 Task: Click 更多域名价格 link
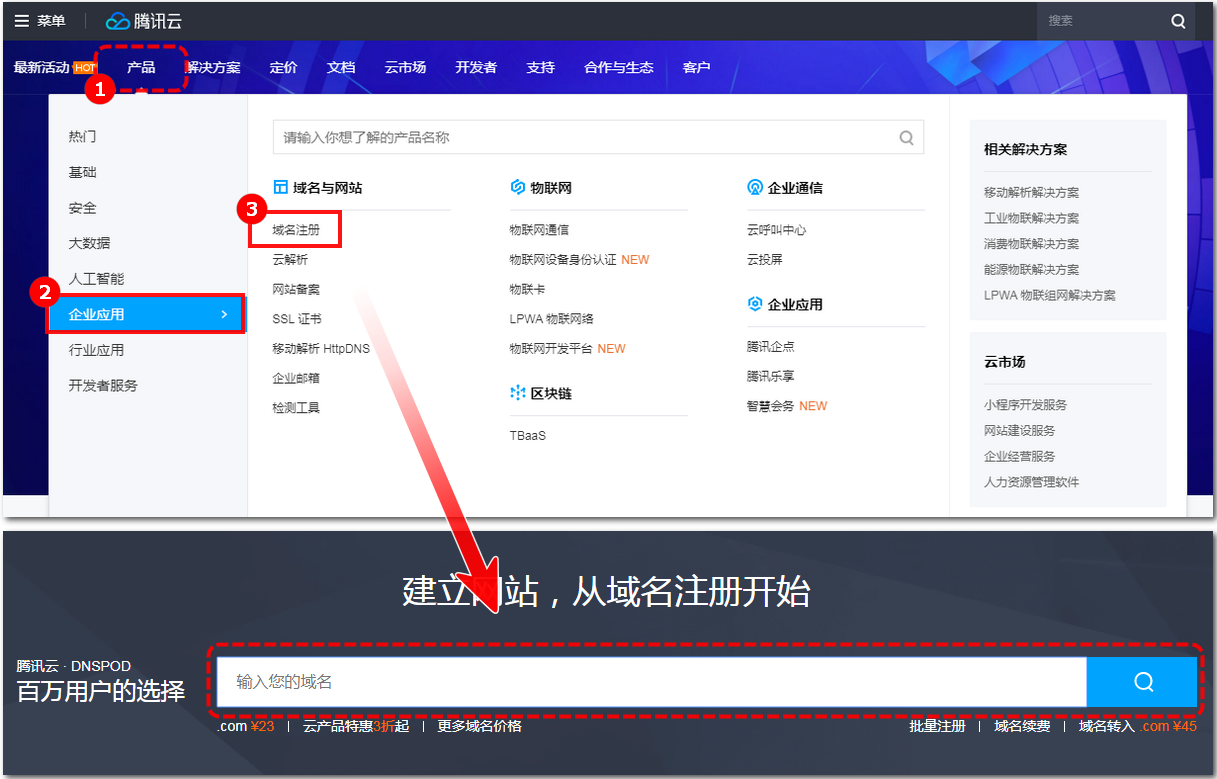479,726
